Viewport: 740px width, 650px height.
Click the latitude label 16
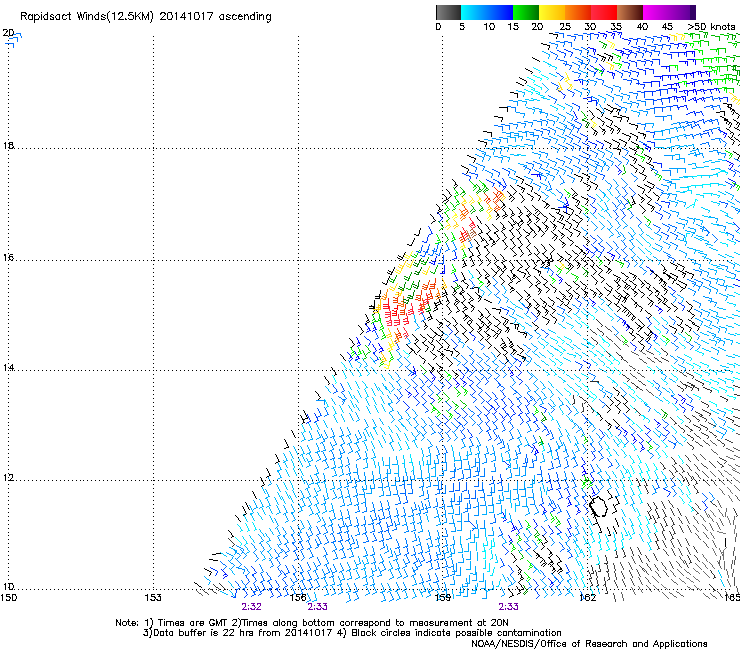tap(8, 257)
